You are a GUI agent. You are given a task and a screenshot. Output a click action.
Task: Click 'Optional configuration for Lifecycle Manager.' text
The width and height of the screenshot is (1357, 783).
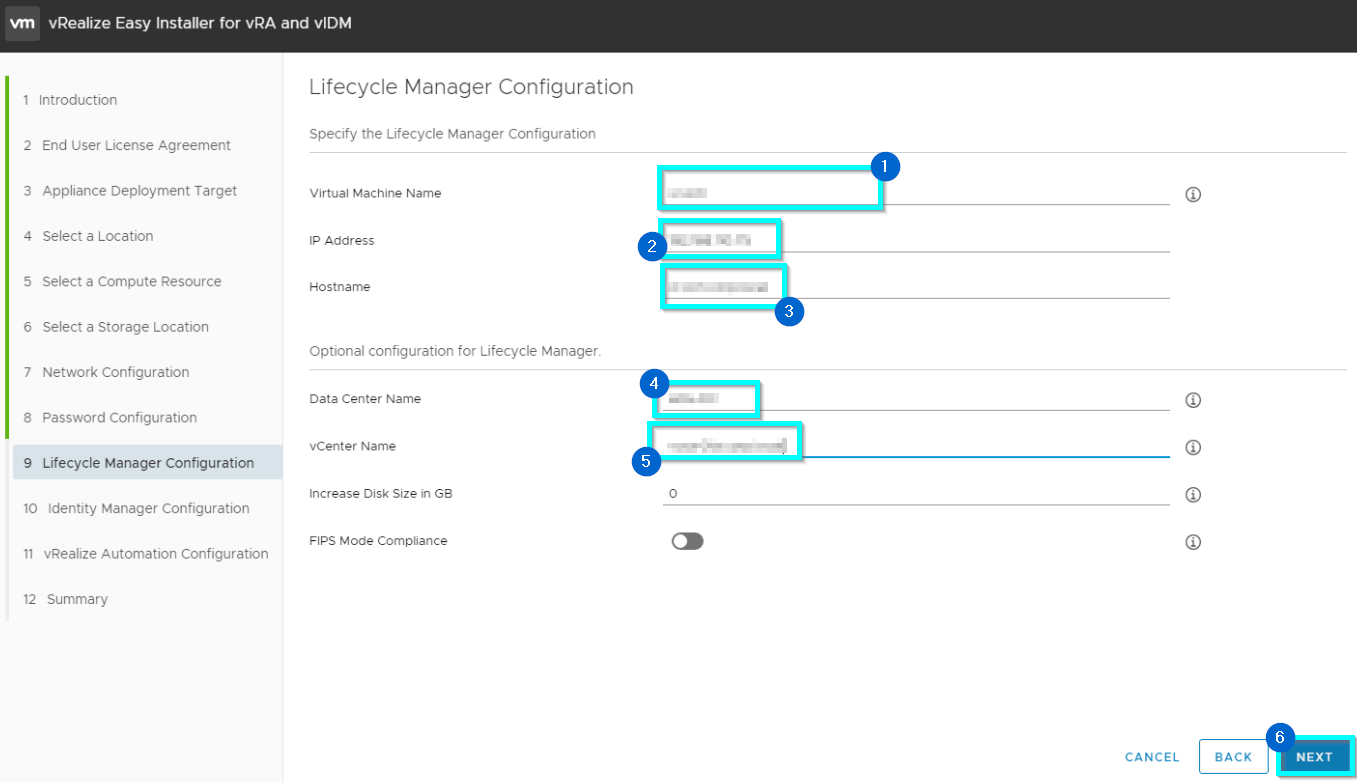[x=455, y=351]
